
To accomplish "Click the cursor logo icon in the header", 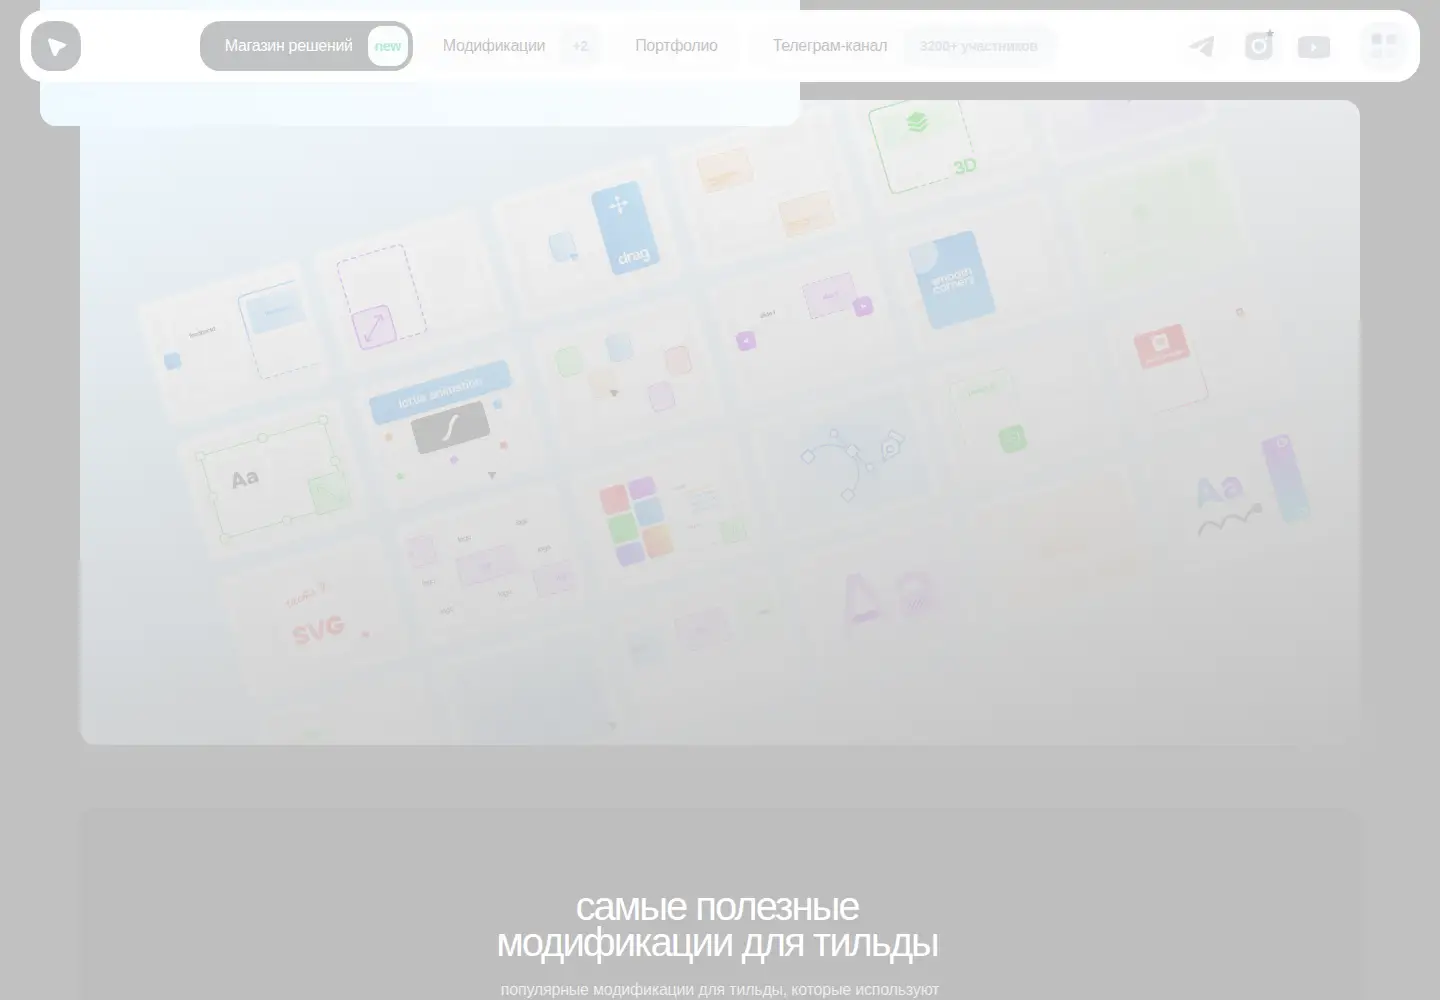I will click(56, 46).
